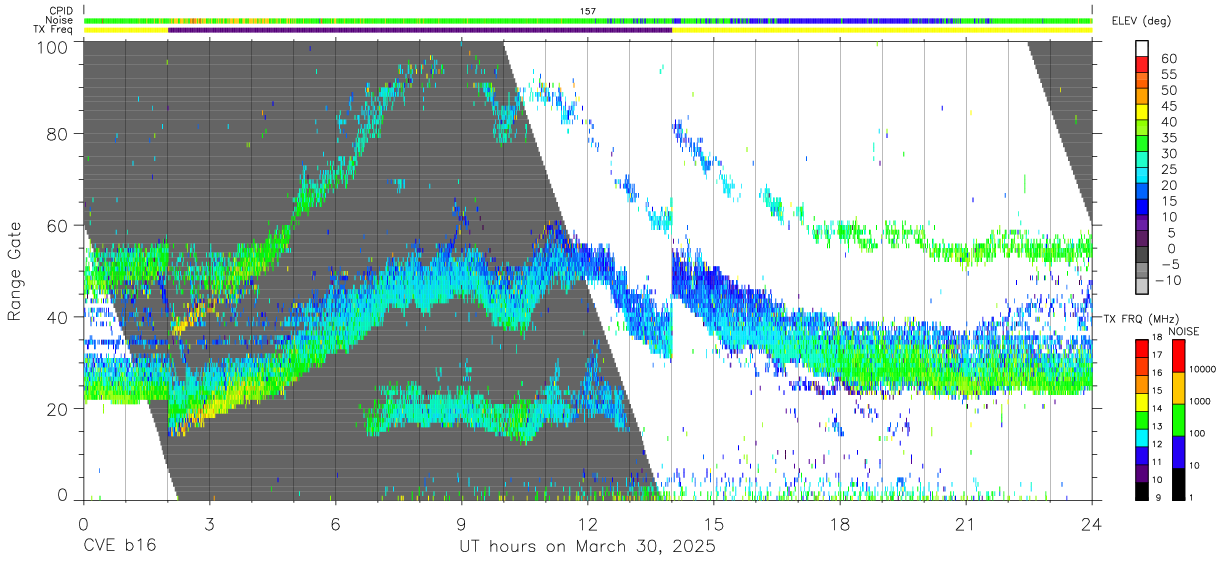Click the '-10' label on the ELEV scale
Screen dimensions: 1228x567
(1166, 281)
